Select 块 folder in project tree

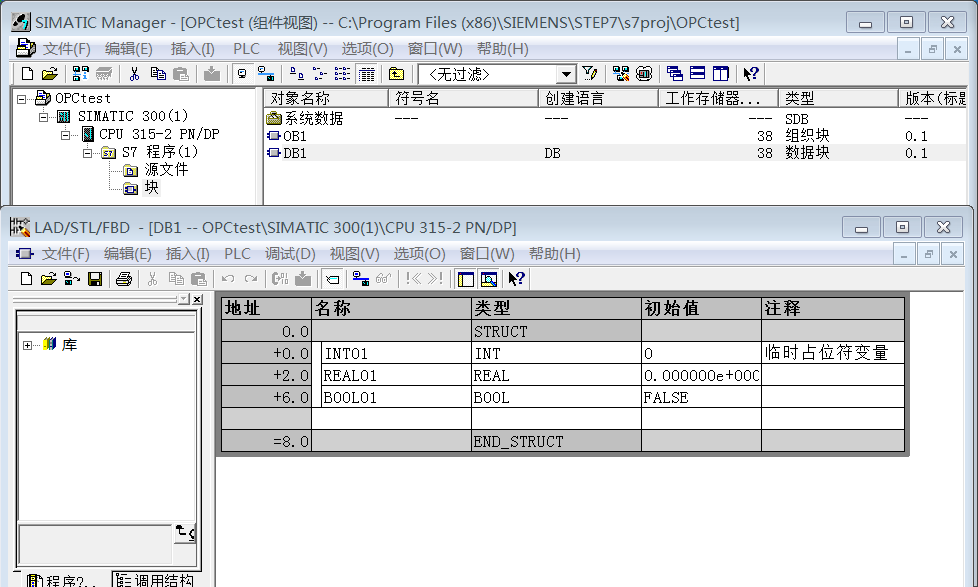tap(152, 188)
